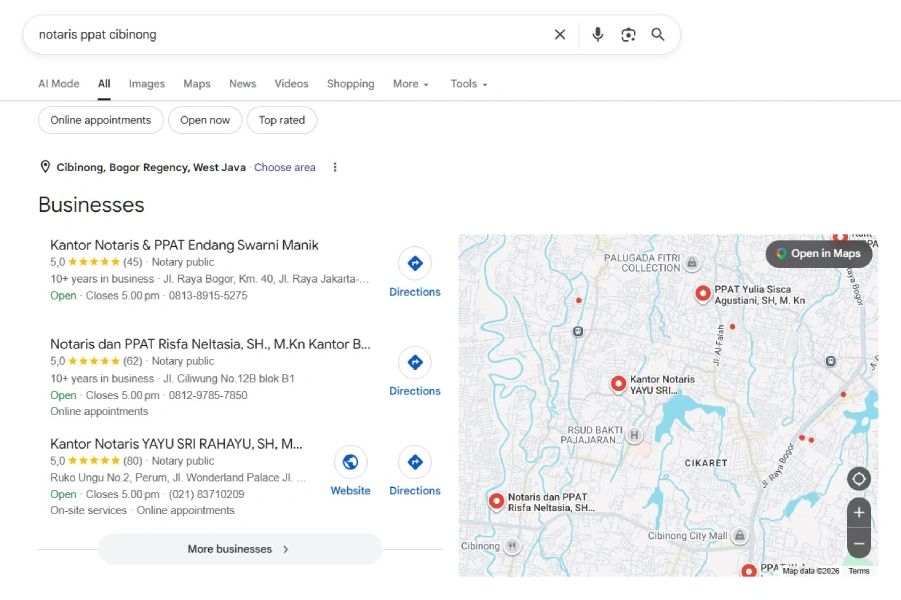Click Cibinong City Mall shopping marker

coord(740,536)
